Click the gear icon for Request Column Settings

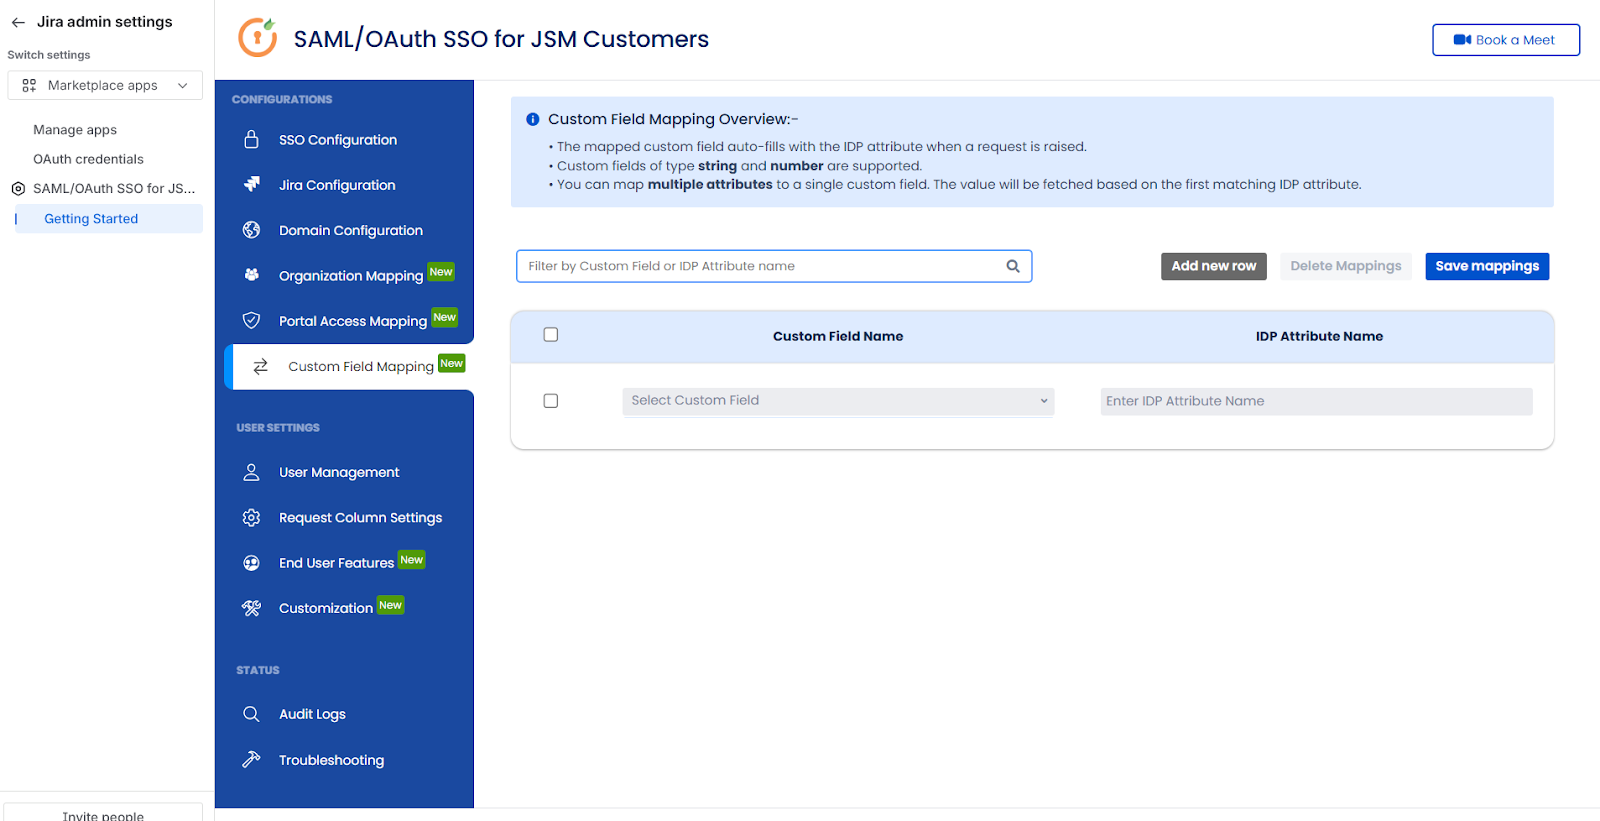pyautogui.click(x=251, y=517)
